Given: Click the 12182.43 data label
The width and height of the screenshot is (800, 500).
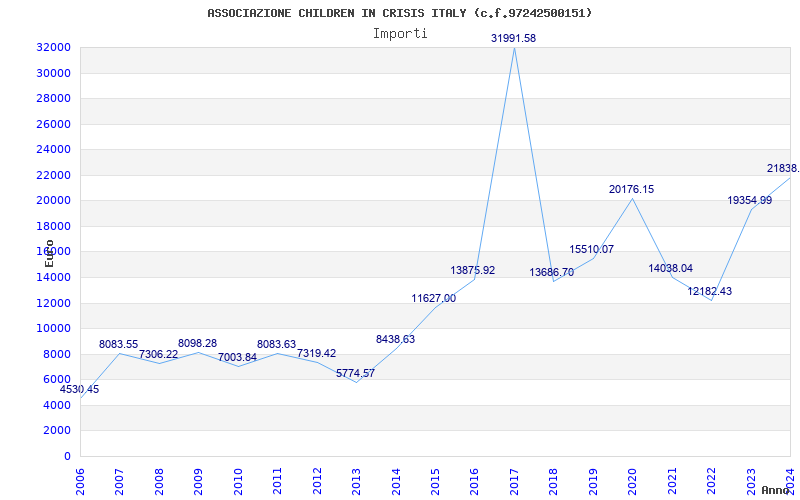Looking at the screenshot, I should pyautogui.click(x=710, y=291).
